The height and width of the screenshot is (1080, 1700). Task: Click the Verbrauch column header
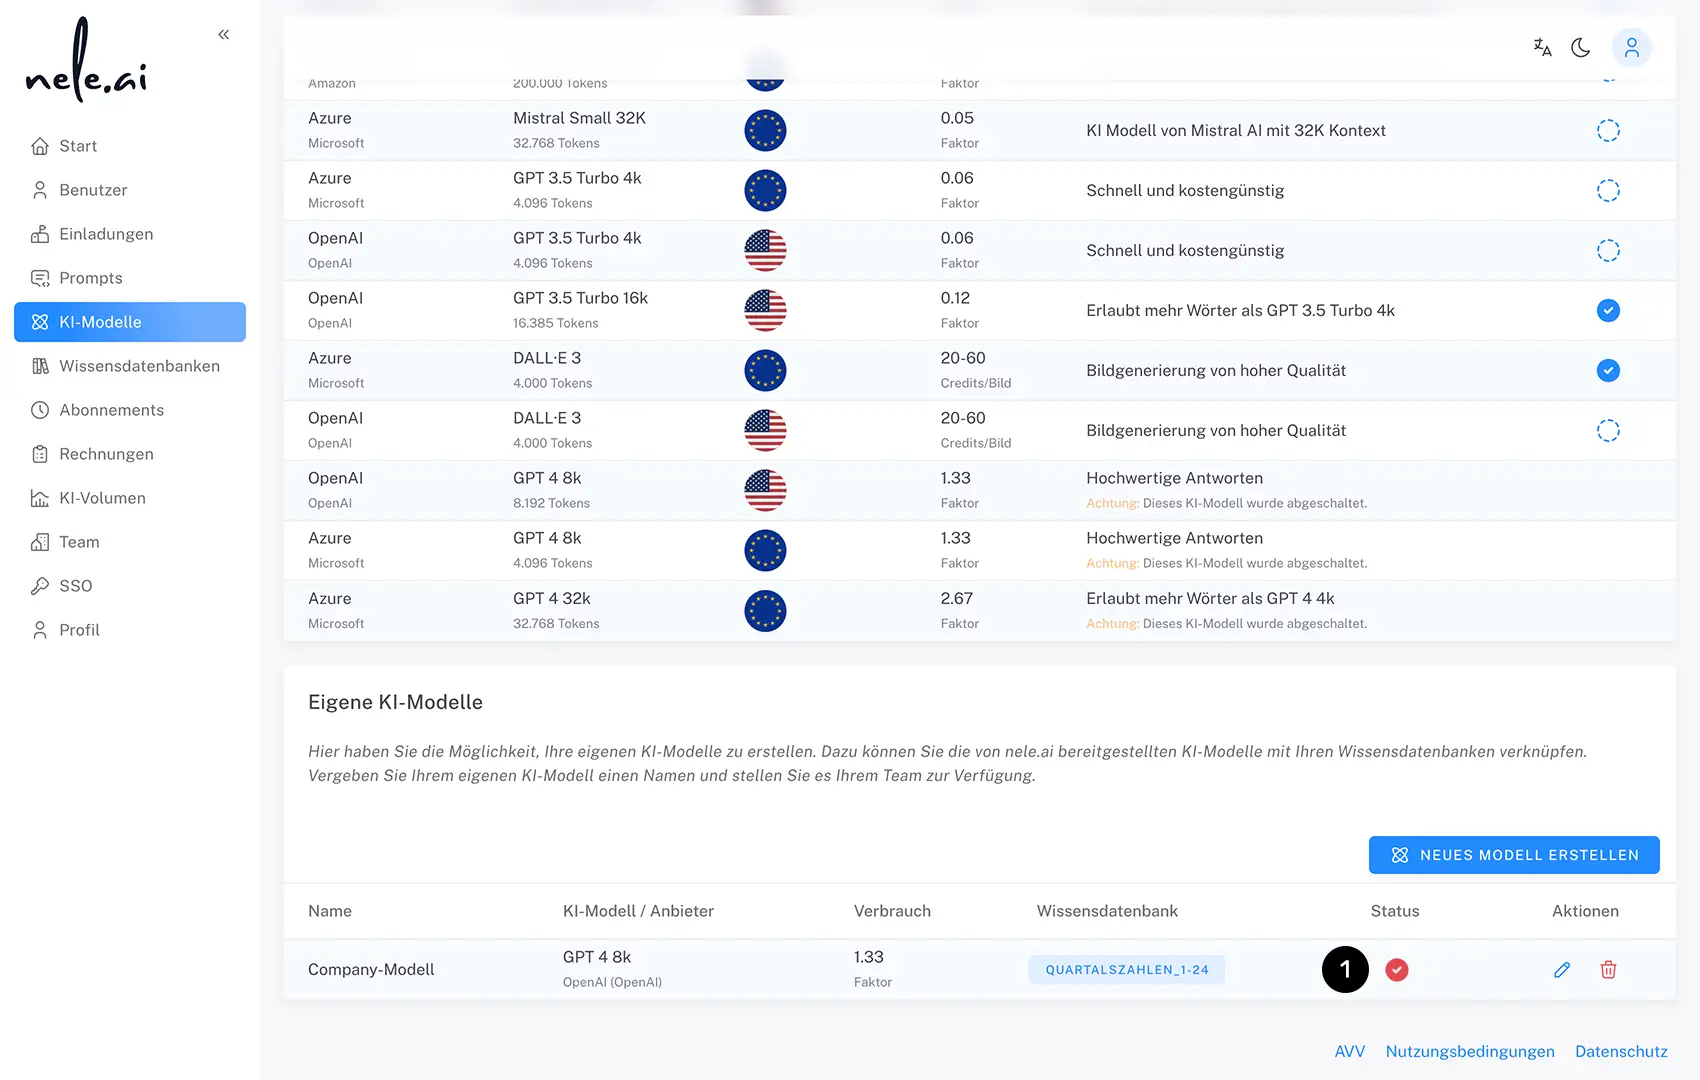point(892,911)
